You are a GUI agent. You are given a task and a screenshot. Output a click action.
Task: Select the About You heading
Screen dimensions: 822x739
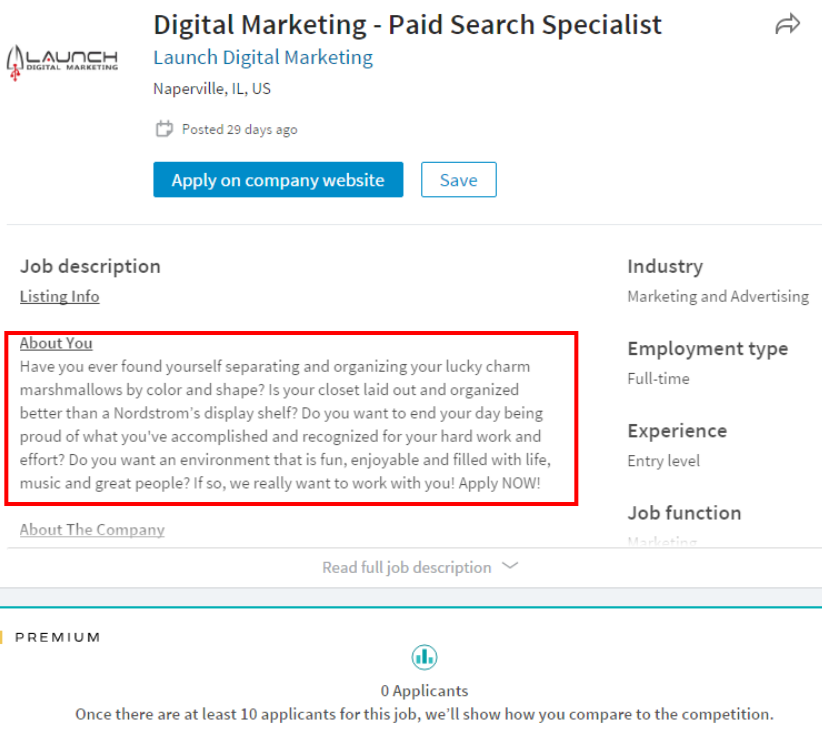[56, 343]
